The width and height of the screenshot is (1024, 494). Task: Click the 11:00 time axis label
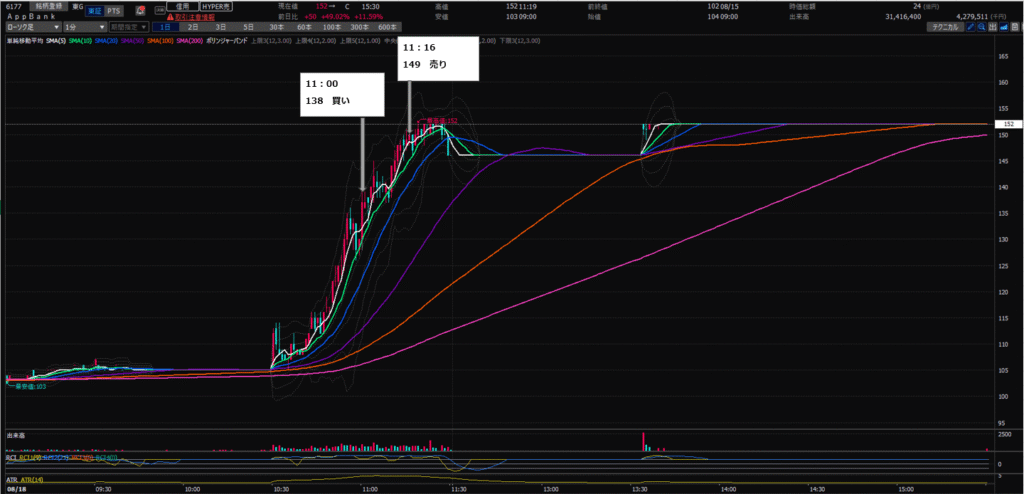[x=370, y=488]
